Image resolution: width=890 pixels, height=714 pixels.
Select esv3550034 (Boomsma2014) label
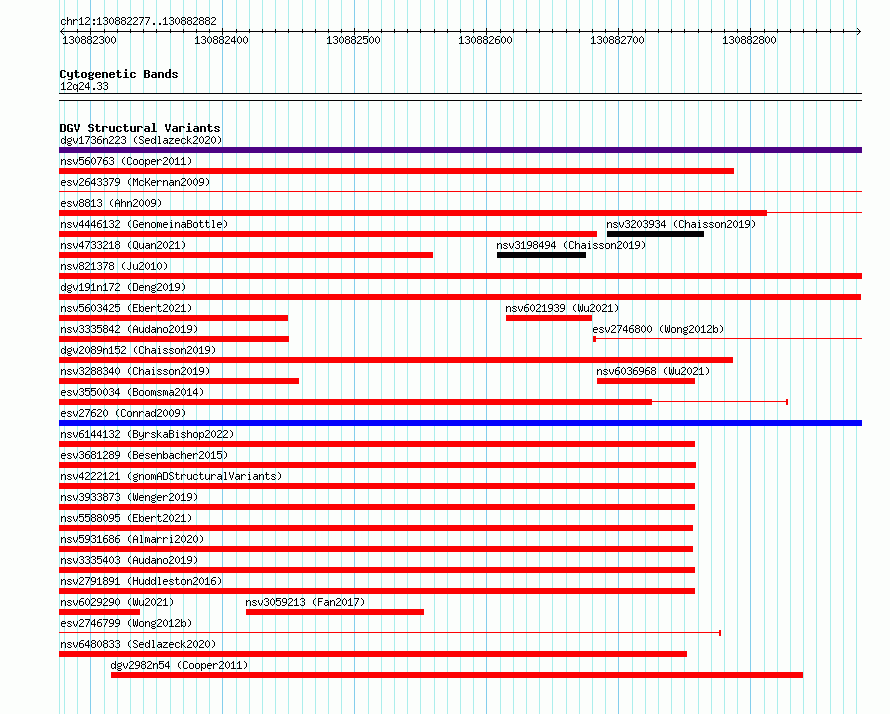pyautogui.click(x=132, y=392)
